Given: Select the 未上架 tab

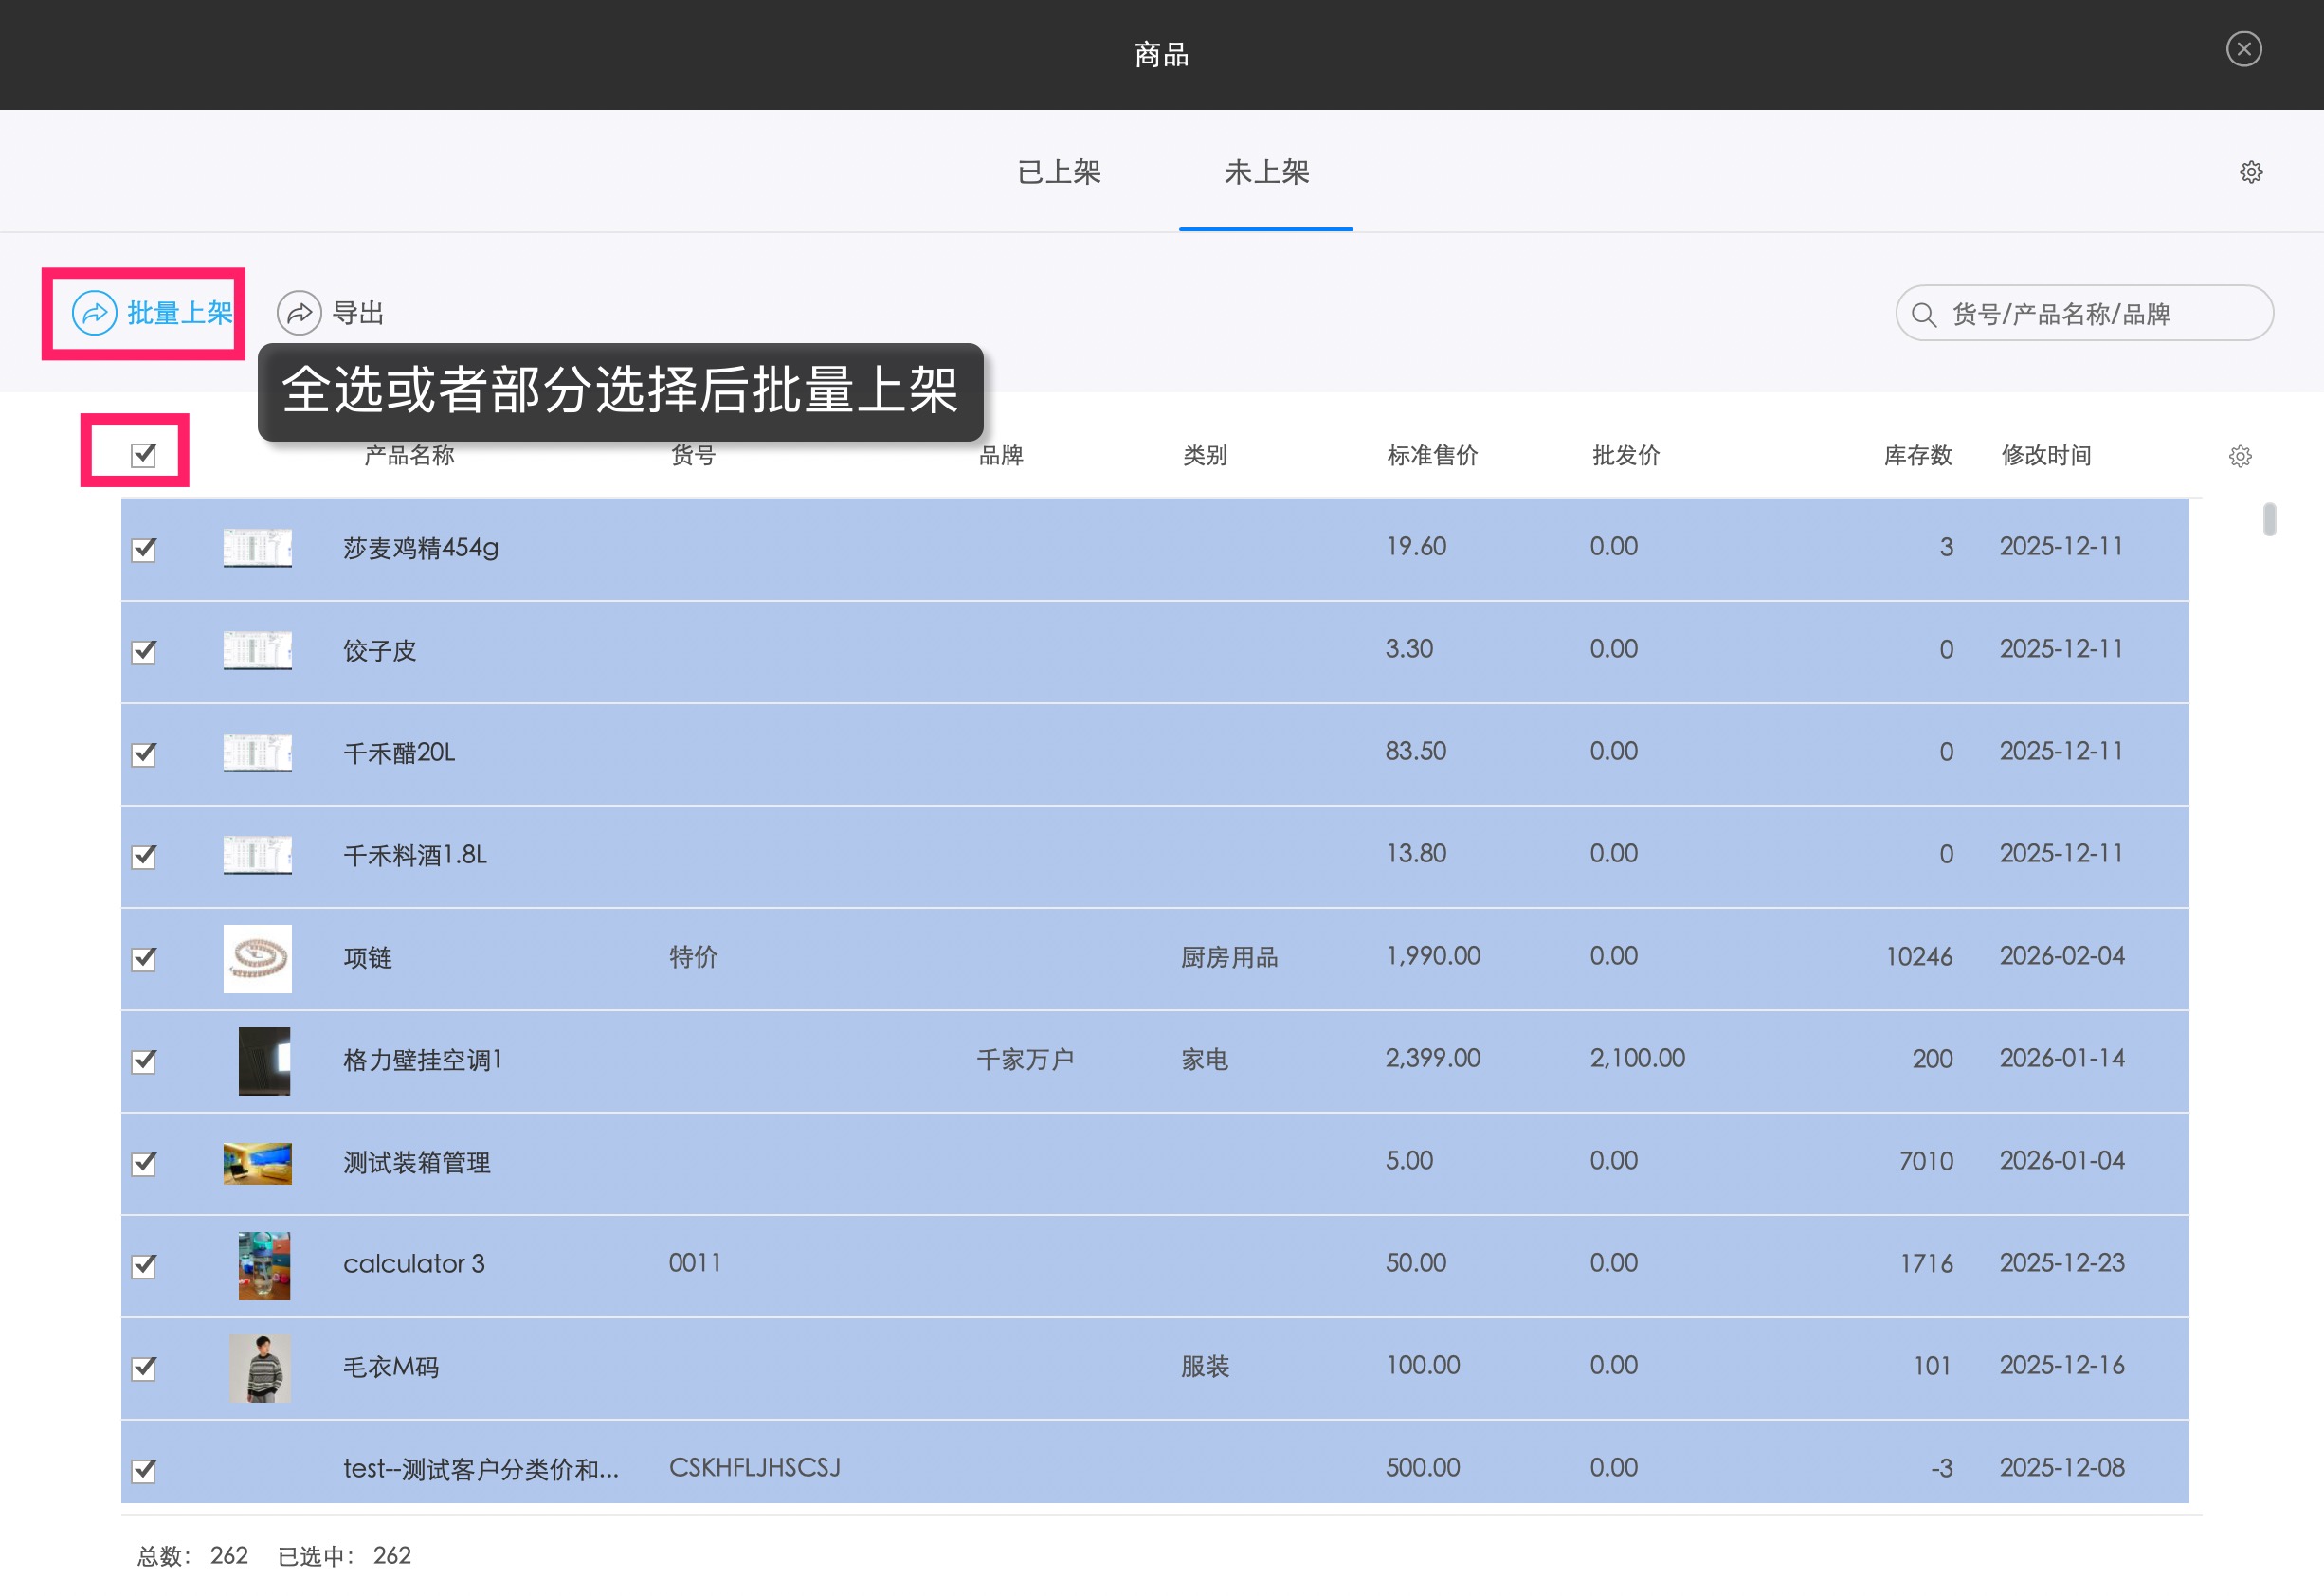Looking at the screenshot, I should tap(1266, 172).
